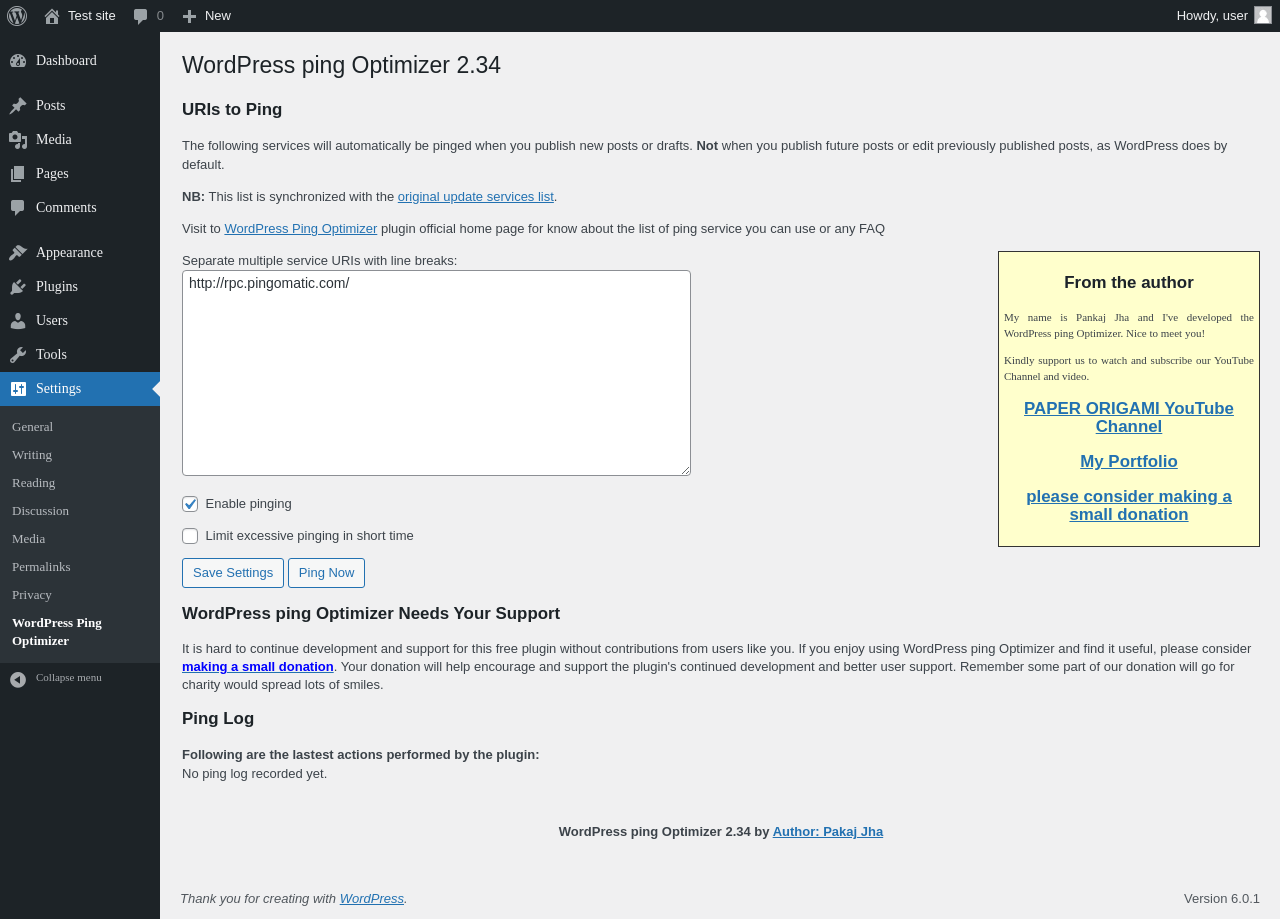Click the No ping log recorded yet text
1280x919 pixels.
click(254, 774)
